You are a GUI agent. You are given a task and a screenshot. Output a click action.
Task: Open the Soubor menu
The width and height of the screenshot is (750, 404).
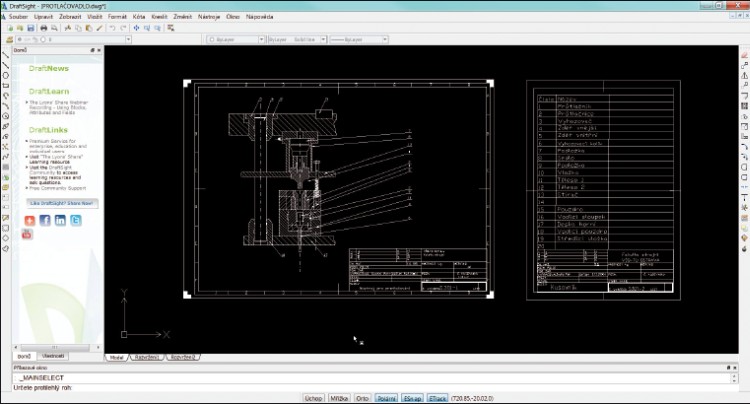(18, 17)
